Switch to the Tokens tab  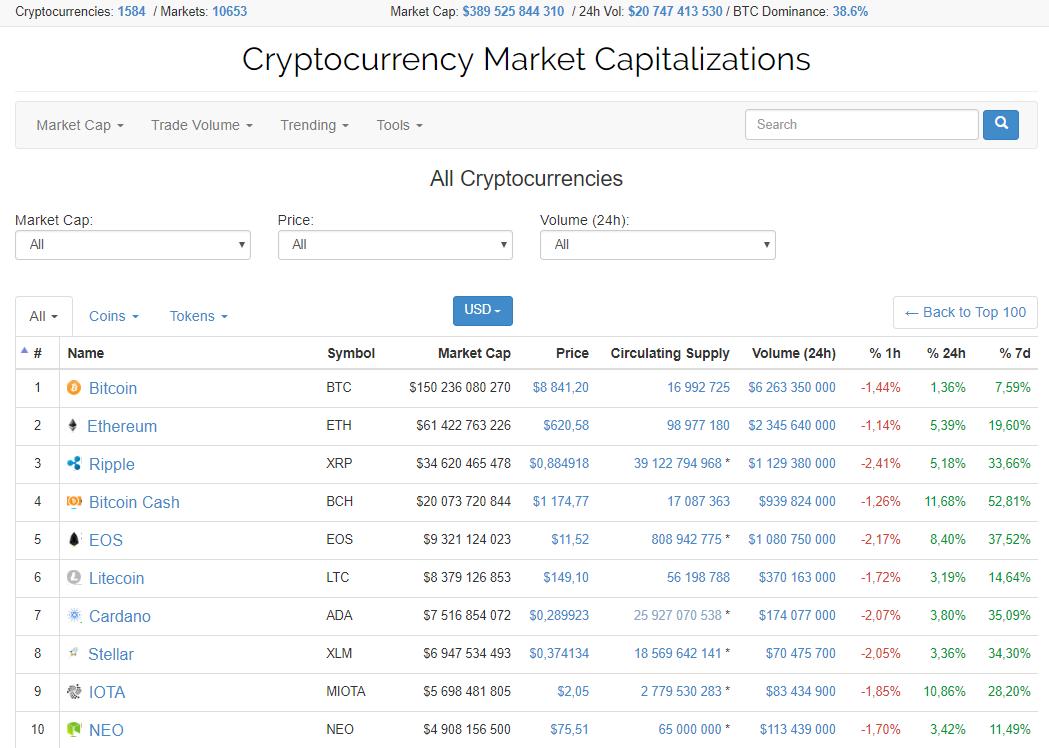198,316
